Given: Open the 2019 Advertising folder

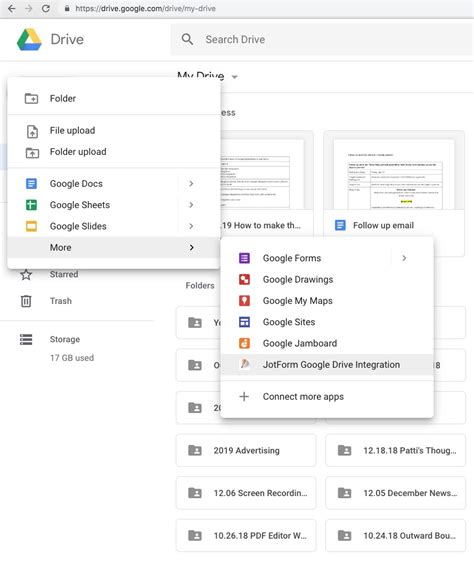Looking at the screenshot, I should [x=246, y=450].
